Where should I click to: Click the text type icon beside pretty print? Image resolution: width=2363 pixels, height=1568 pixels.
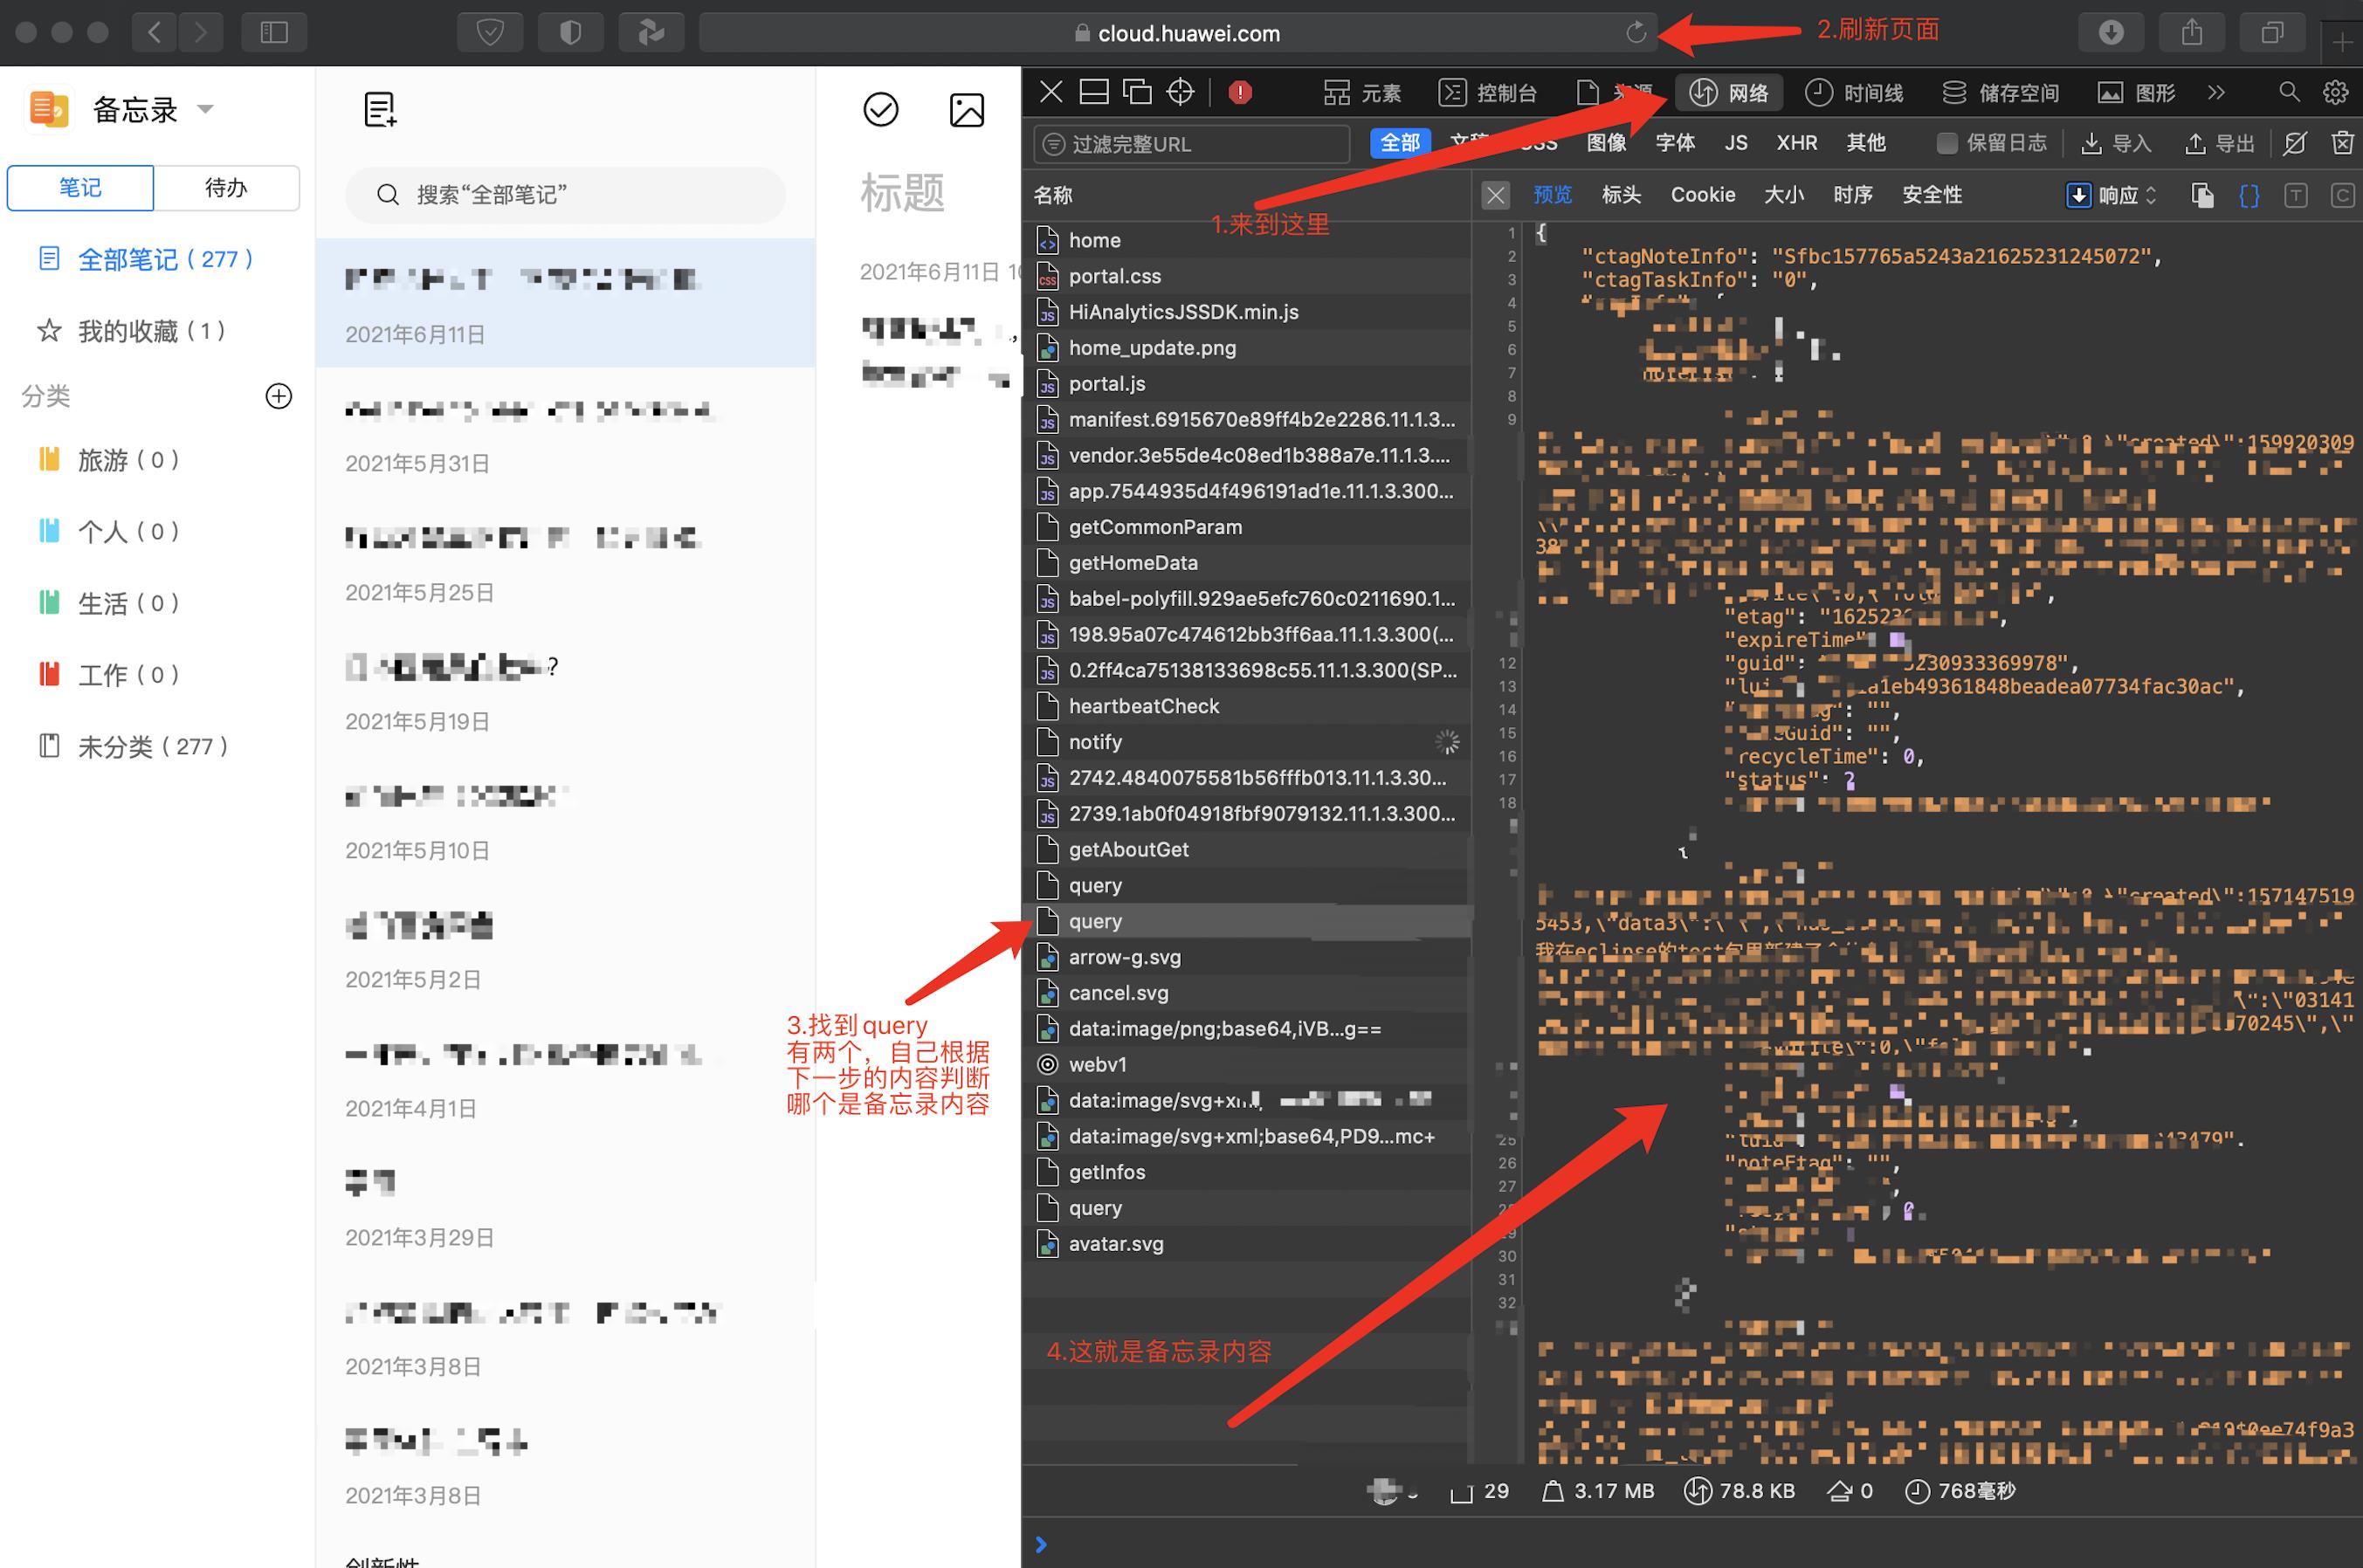(2296, 195)
